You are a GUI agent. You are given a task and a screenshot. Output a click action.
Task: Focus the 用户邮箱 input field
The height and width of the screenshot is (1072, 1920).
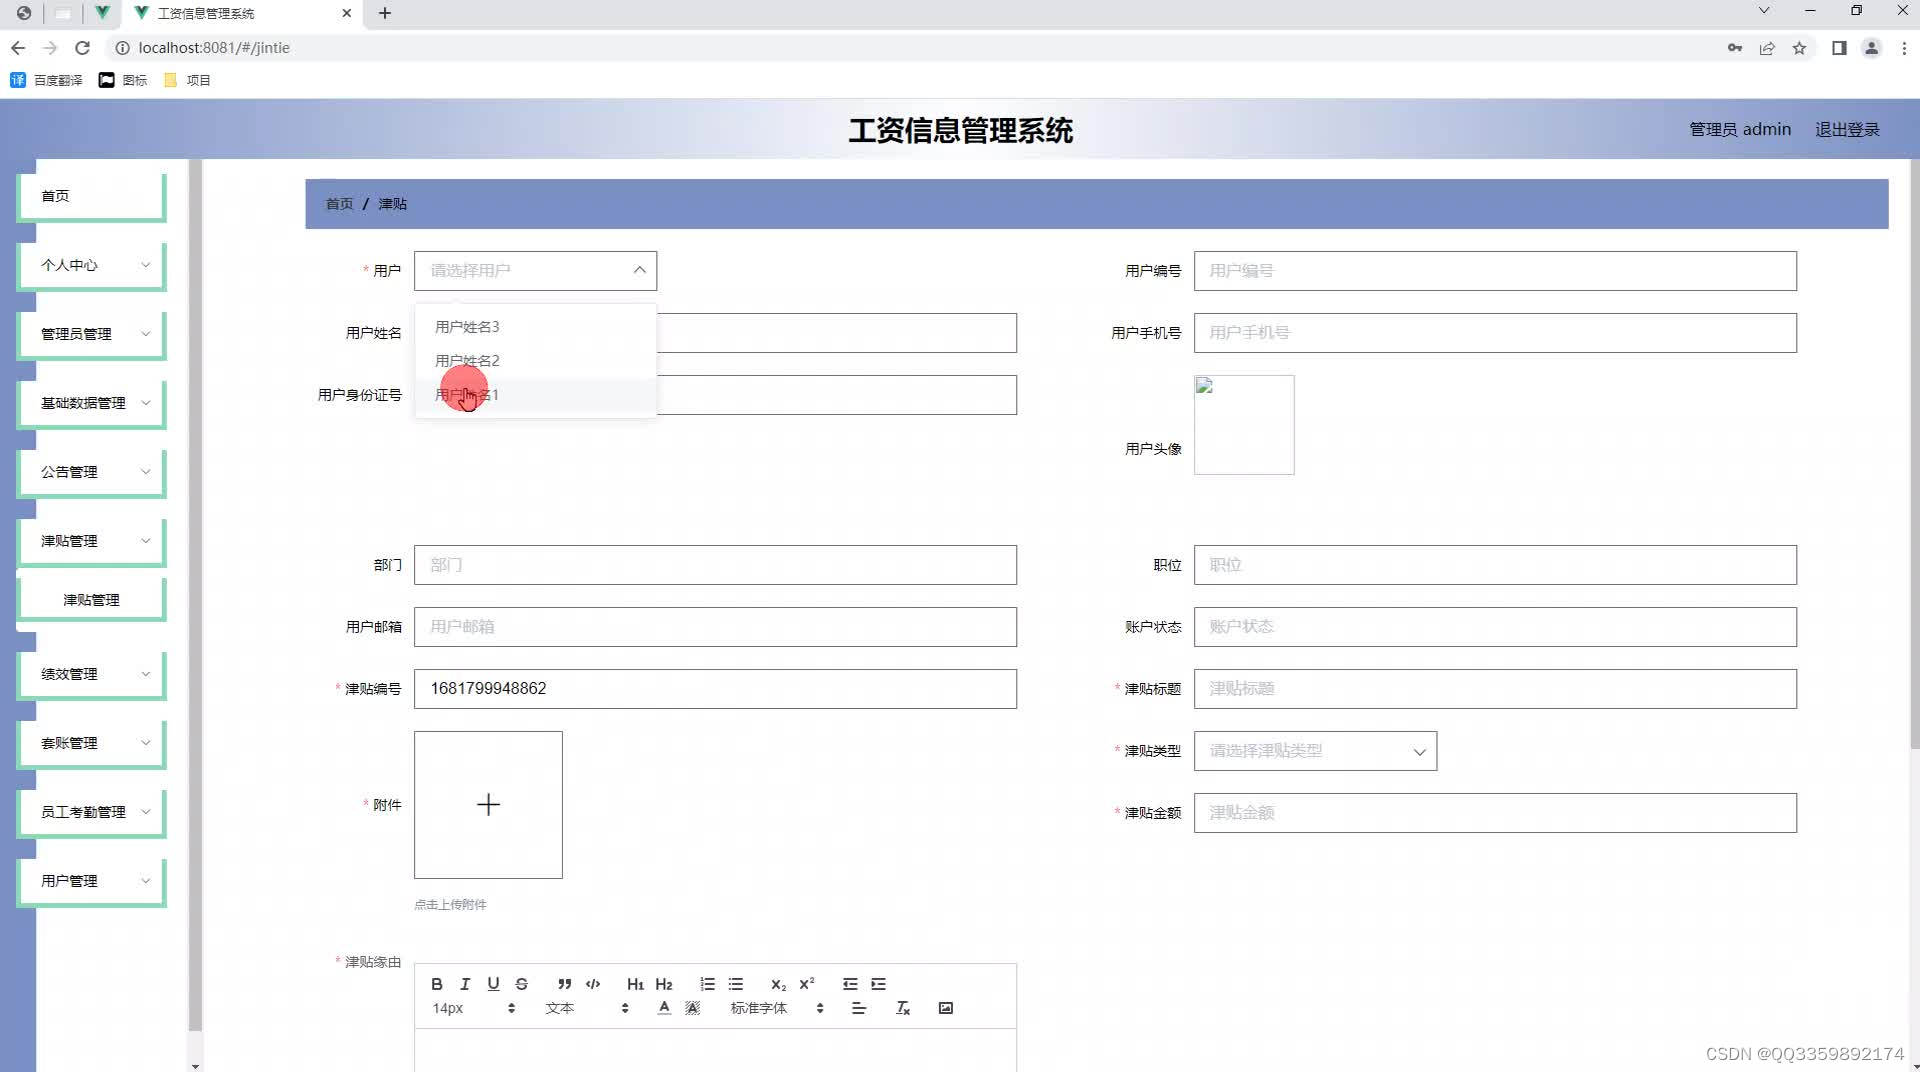point(715,627)
